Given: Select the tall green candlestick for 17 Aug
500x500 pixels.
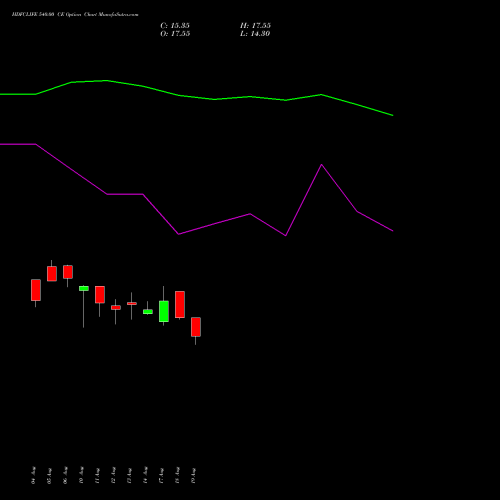Looking at the screenshot, I should tap(164, 311).
